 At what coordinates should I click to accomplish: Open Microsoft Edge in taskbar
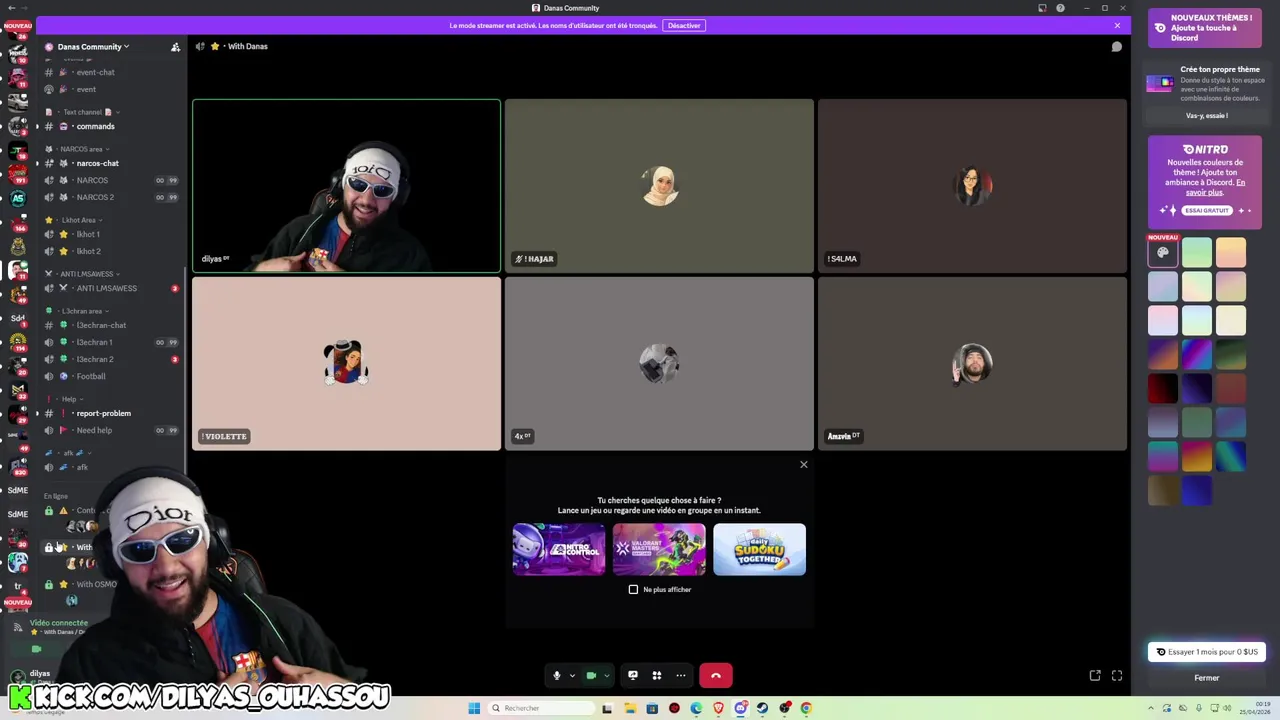click(696, 708)
